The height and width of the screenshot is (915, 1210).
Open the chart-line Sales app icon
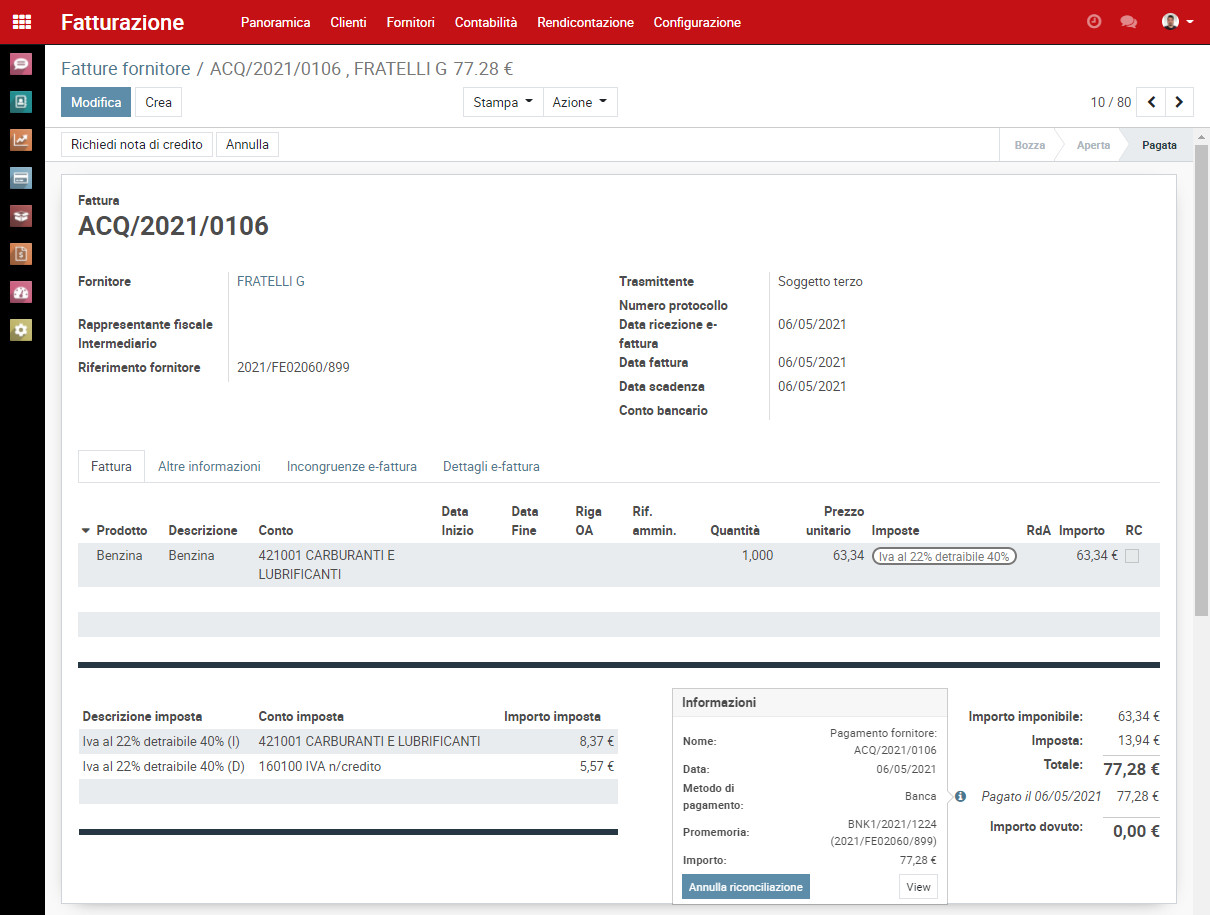[x=21, y=140]
